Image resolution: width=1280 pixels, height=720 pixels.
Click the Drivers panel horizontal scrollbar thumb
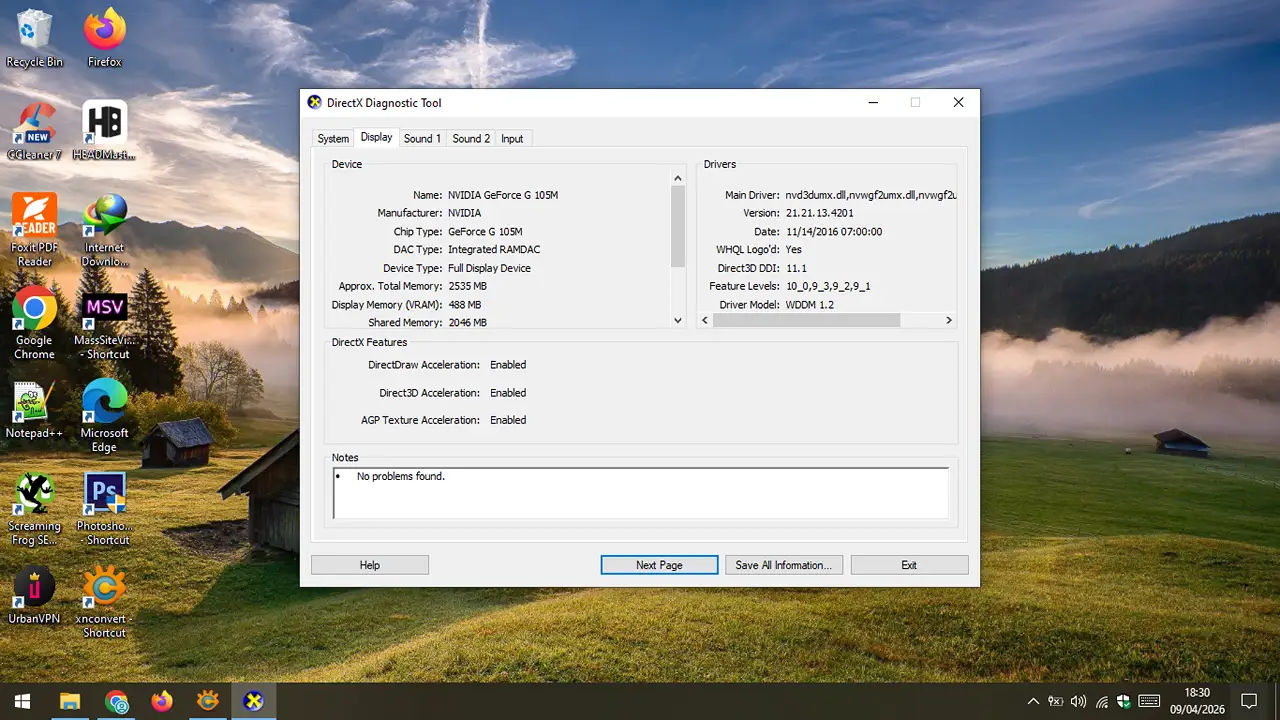click(x=806, y=320)
